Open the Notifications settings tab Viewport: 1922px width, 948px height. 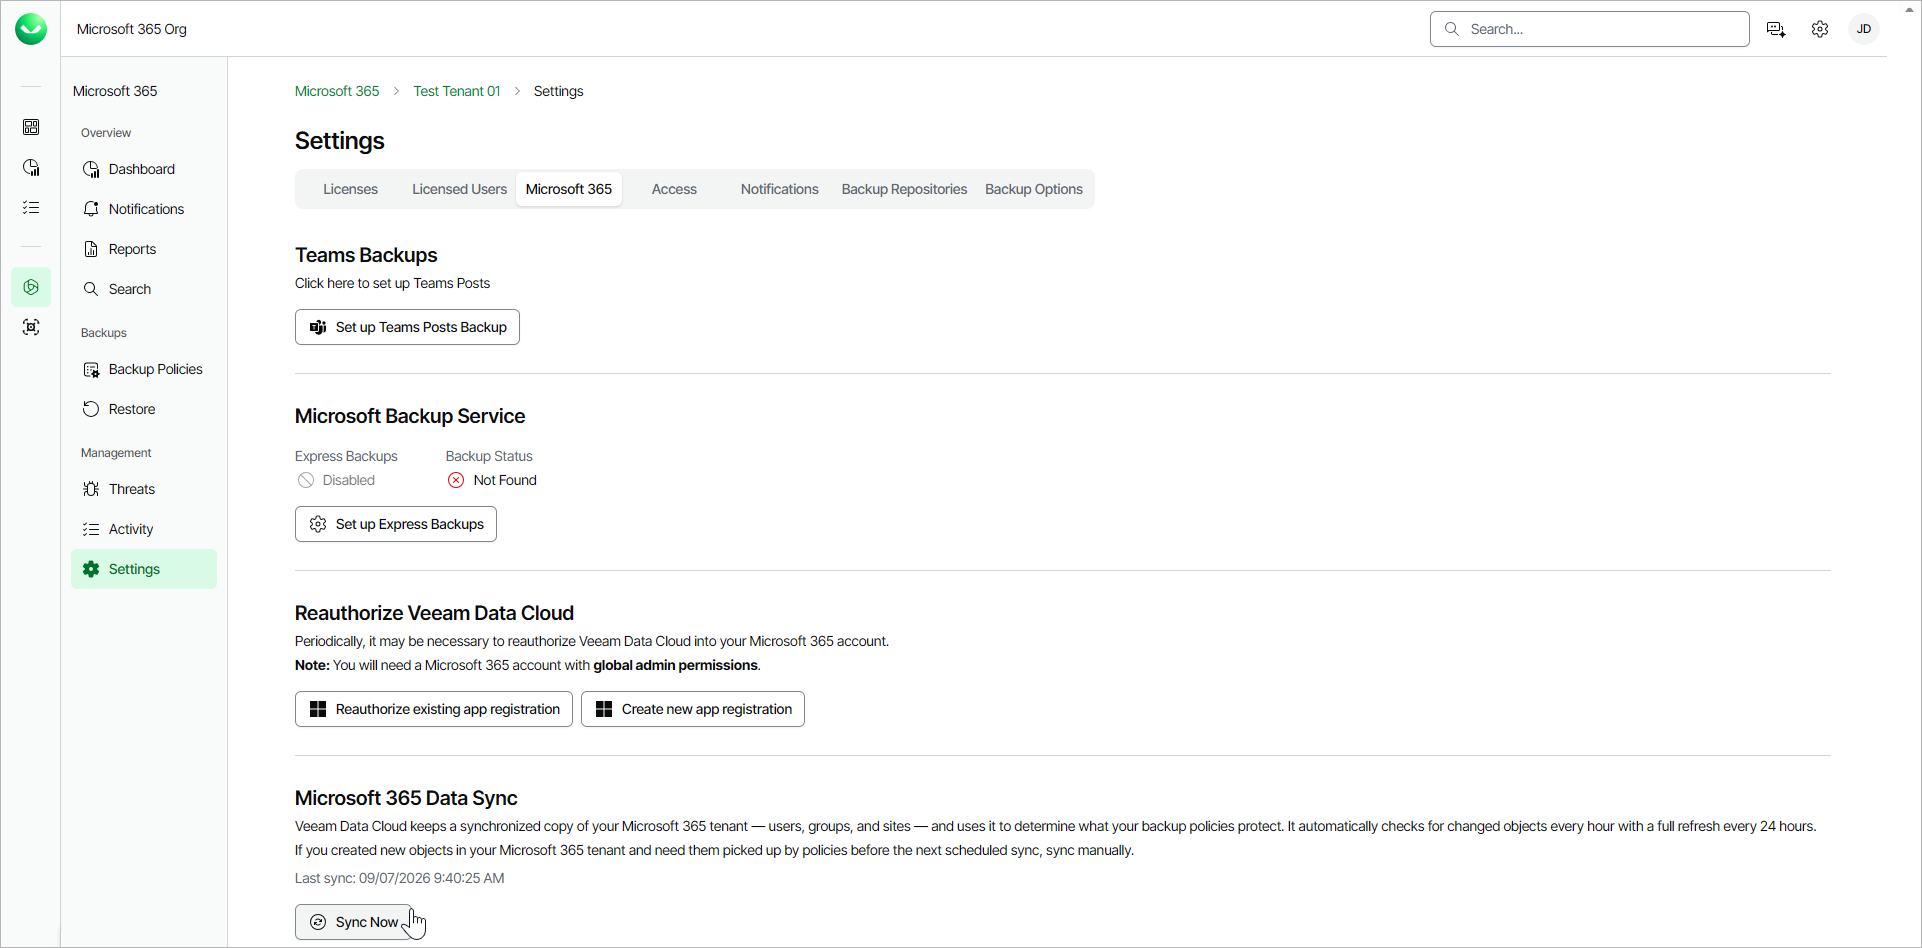779,189
